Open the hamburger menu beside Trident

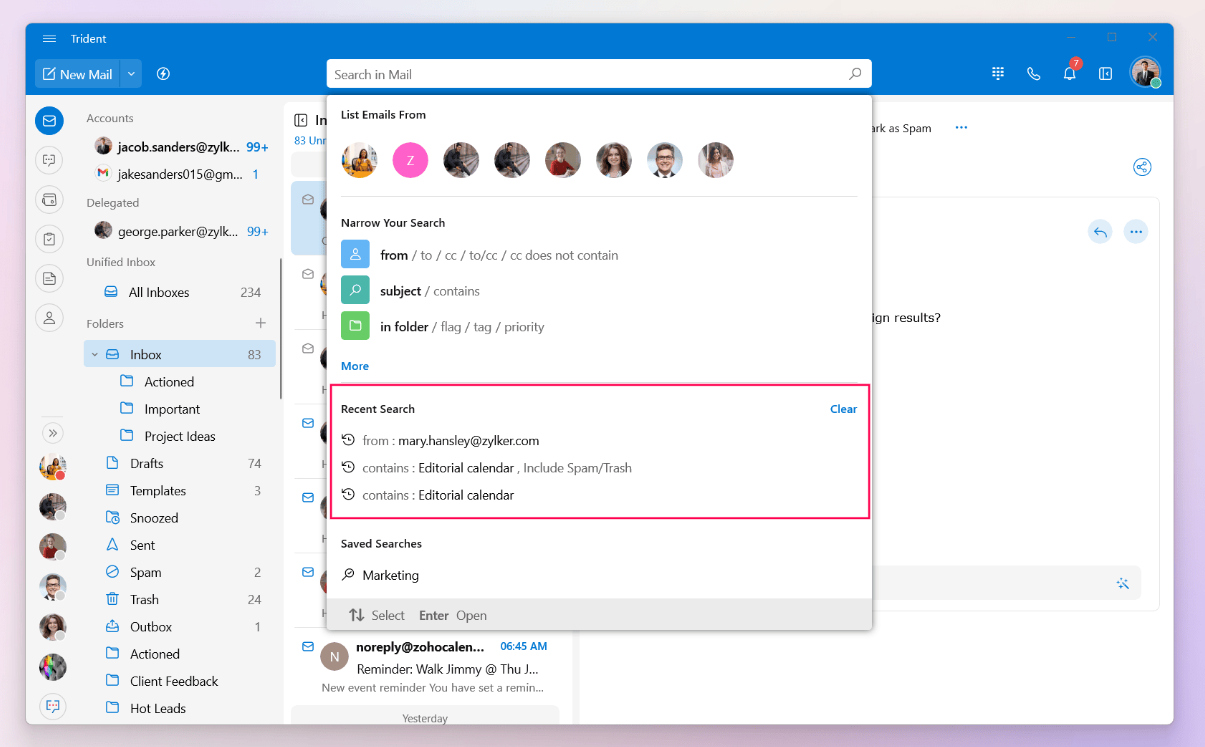[49, 39]
